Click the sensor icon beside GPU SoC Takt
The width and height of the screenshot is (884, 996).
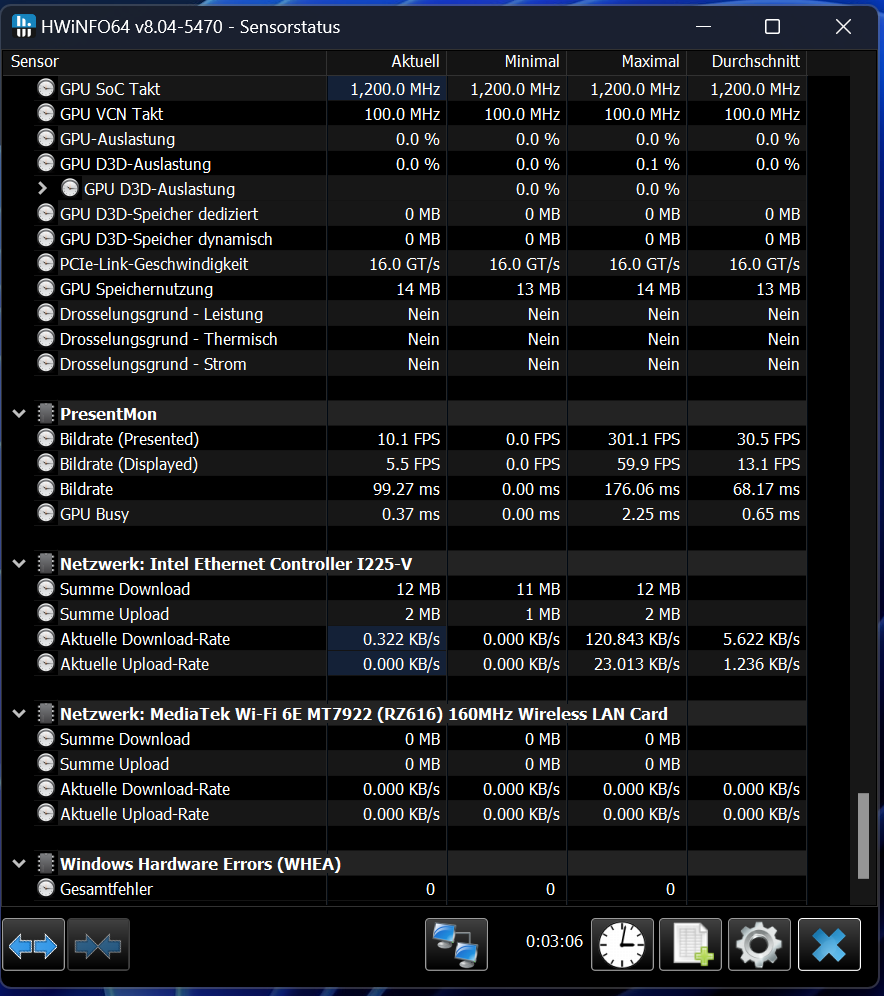46,88
